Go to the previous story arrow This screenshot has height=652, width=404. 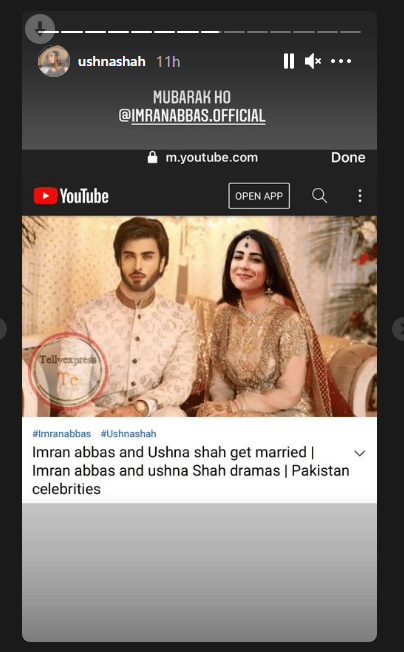pos(2,329)
